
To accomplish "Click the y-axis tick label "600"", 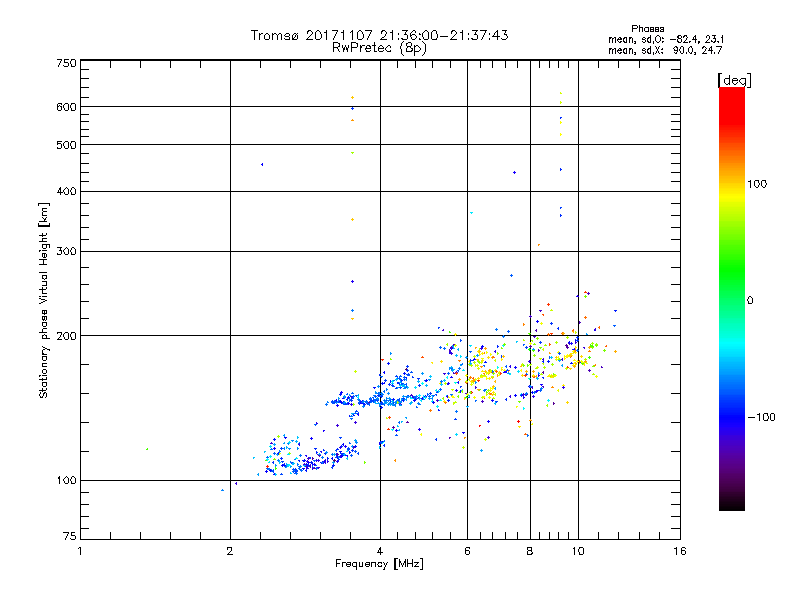I will (66, 107).
